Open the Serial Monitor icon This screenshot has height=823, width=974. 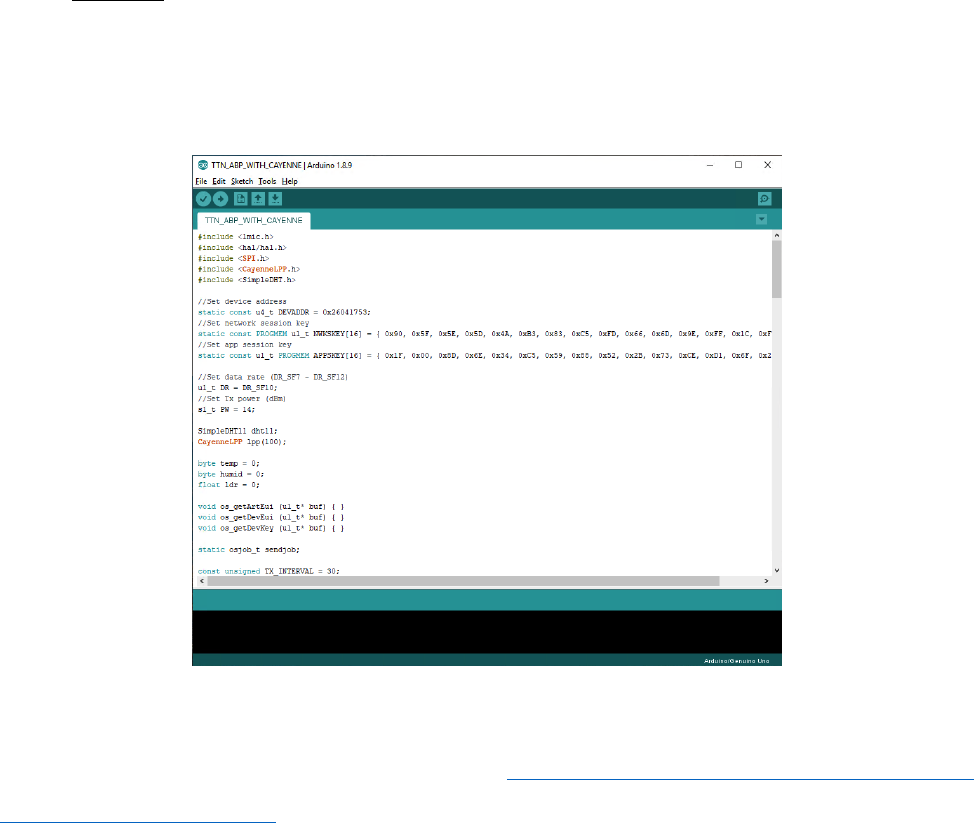click(765, 199)
